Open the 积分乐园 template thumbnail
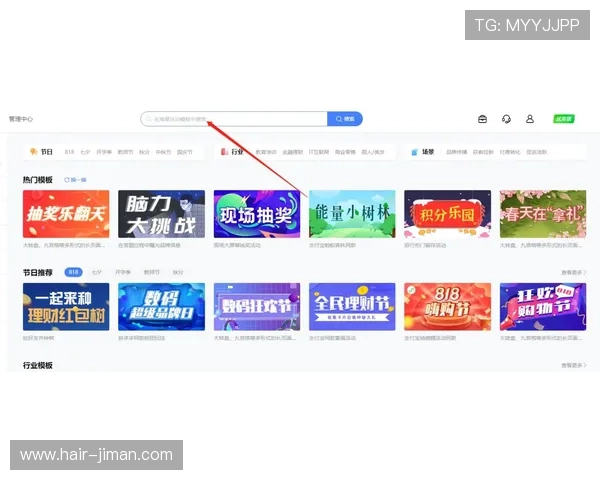600x480 pixels. tap(447, 214)
